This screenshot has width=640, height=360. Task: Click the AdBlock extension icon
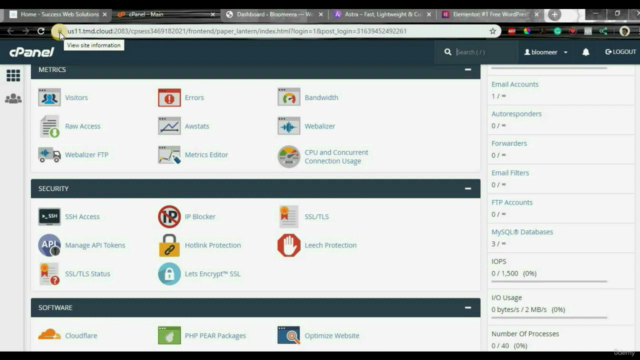pyautogui.click(x=511, y=31)
